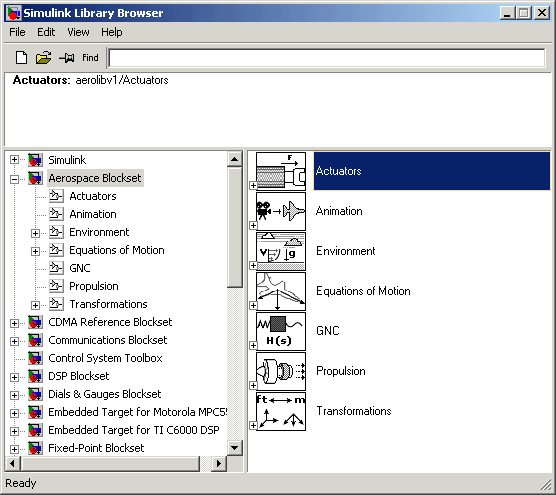Click the tree vertical scrollbar thumb

tap(234, 227)
